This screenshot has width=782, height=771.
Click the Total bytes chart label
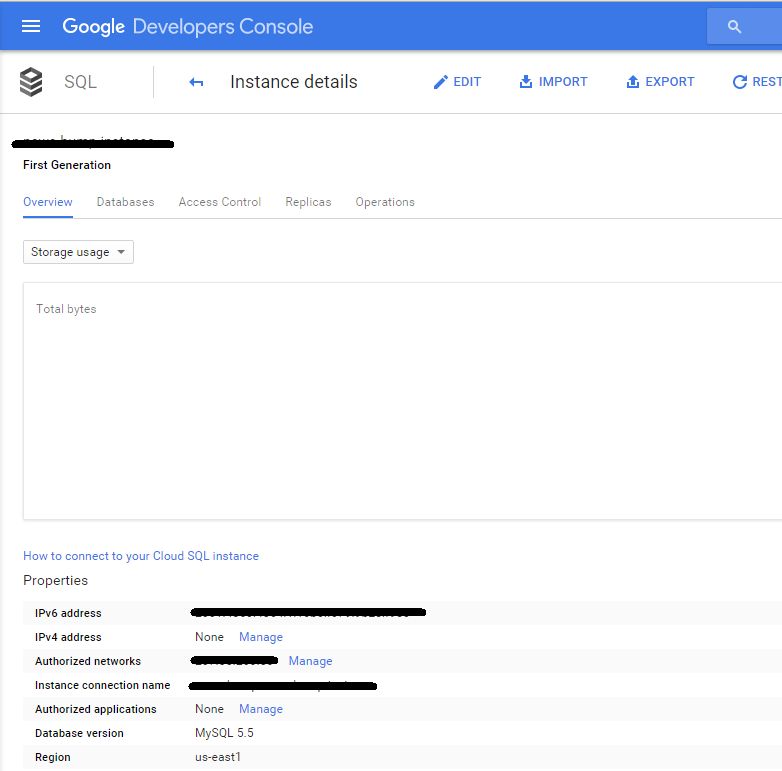pyautogui.click(x=66, y=309)
